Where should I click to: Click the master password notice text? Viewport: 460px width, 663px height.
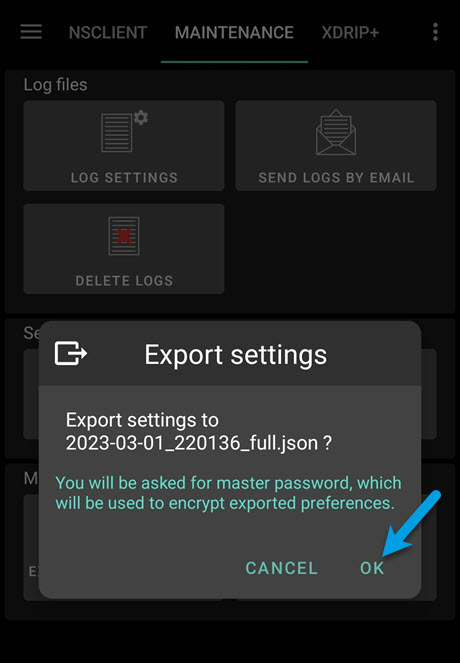[228, 493]
